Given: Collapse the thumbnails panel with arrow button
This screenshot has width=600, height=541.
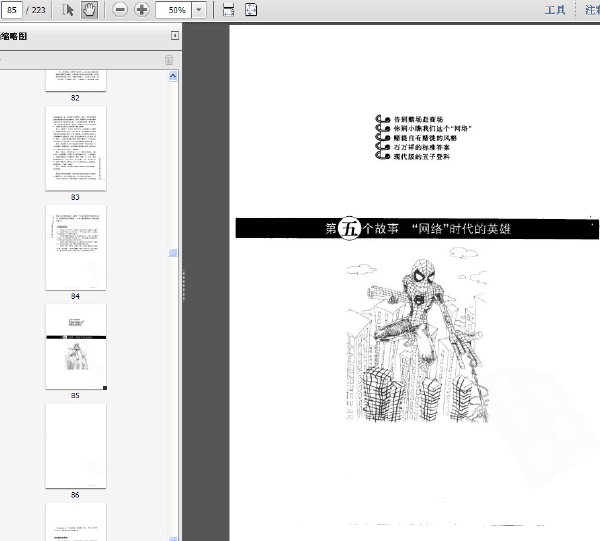Looking at the screenshot, I should point(175,36).
